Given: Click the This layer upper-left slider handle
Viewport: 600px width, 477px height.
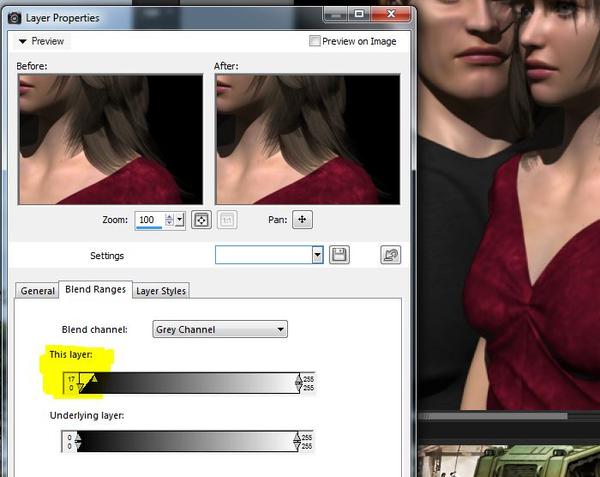Looking at the screenshot, I should (x=94, y=378).
